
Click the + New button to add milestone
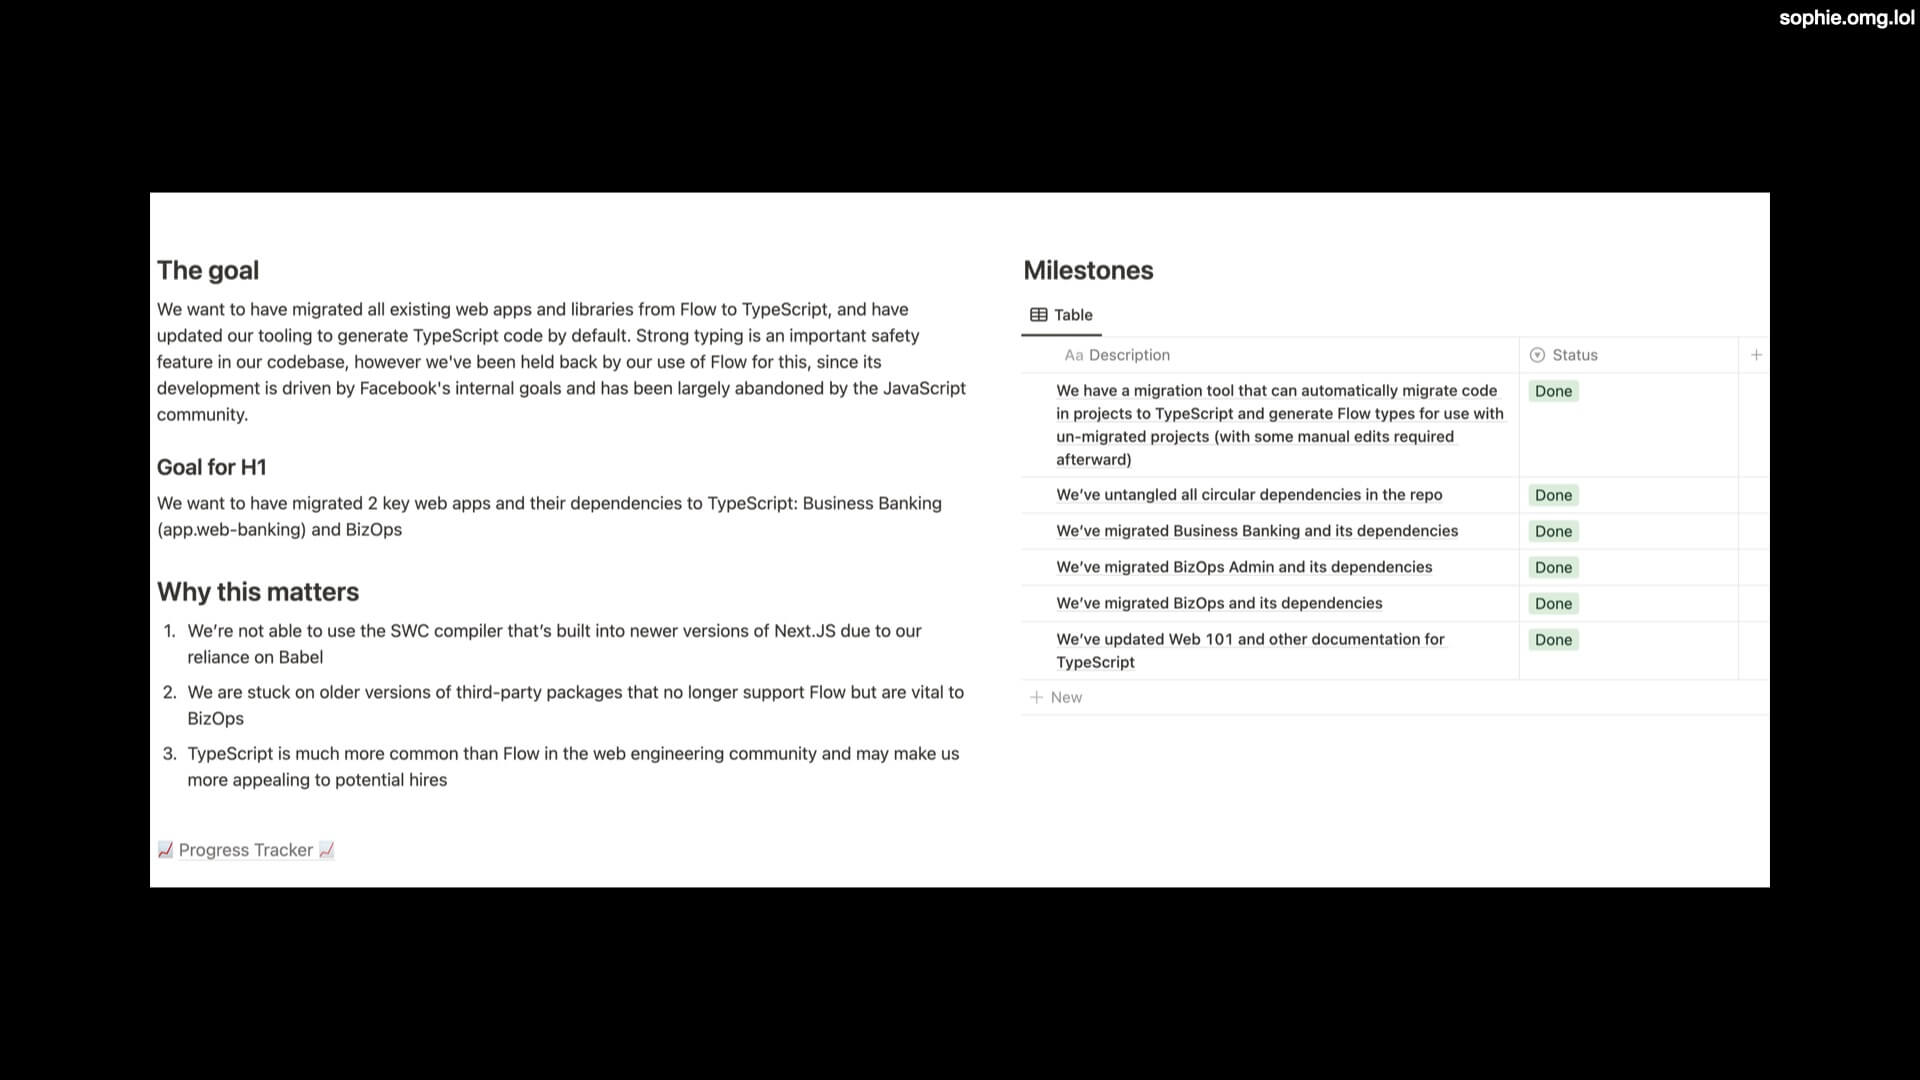(x=1056, y=696)
